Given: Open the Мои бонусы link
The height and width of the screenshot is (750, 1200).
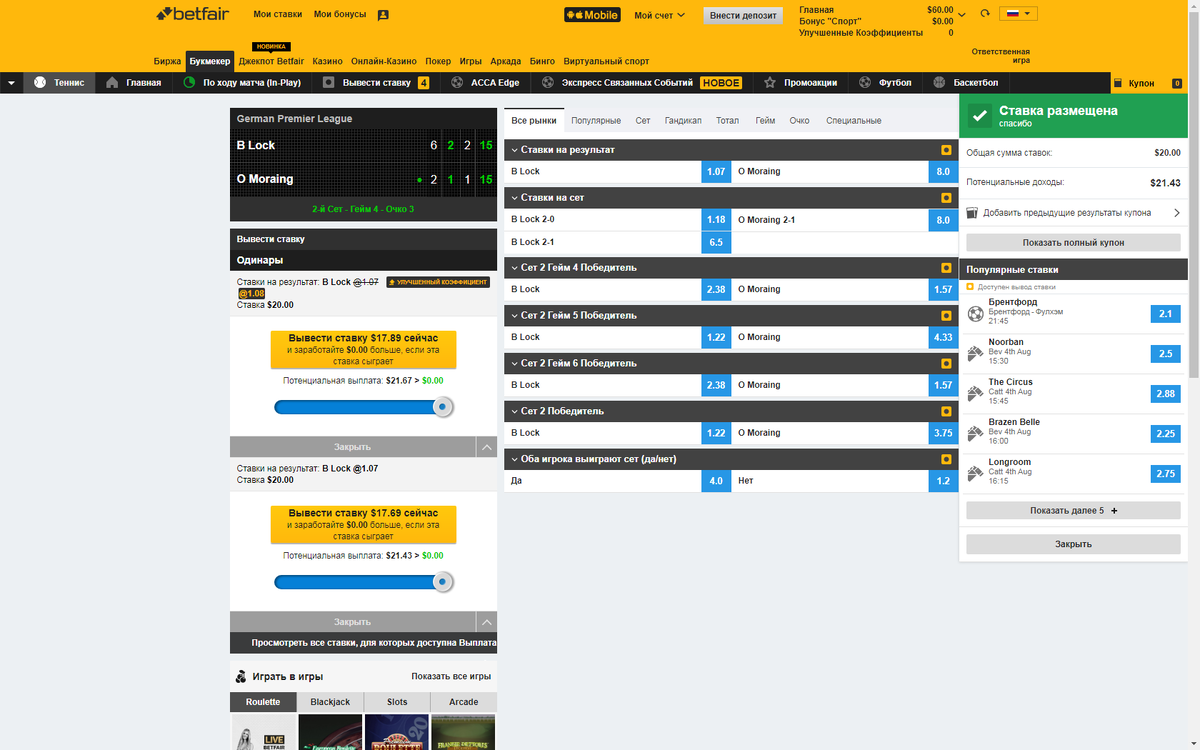Looking at the screenshot, I should tap(340, 15).
